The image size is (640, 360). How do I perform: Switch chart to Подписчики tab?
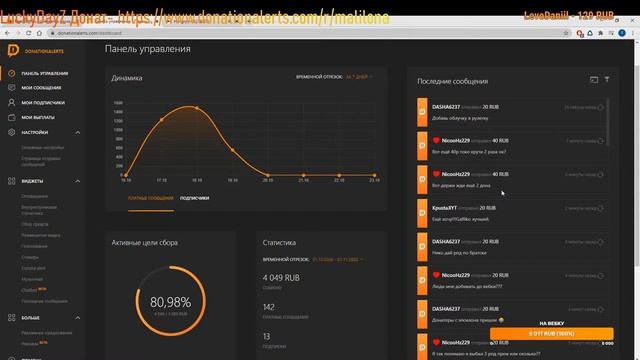(194, 198)
